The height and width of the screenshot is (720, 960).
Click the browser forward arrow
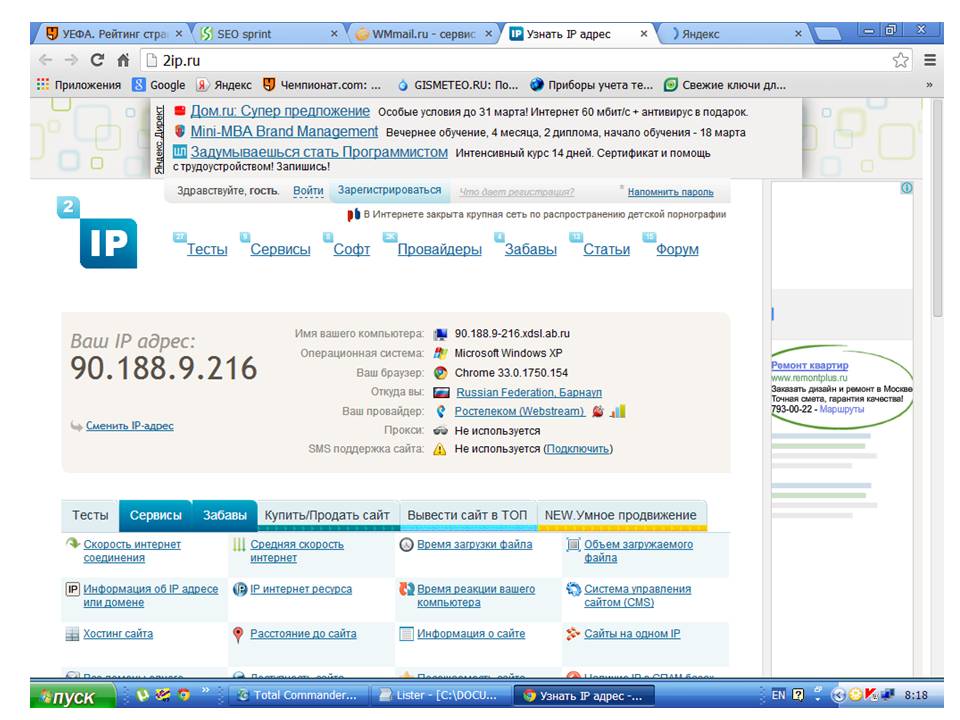coord(72,60)
